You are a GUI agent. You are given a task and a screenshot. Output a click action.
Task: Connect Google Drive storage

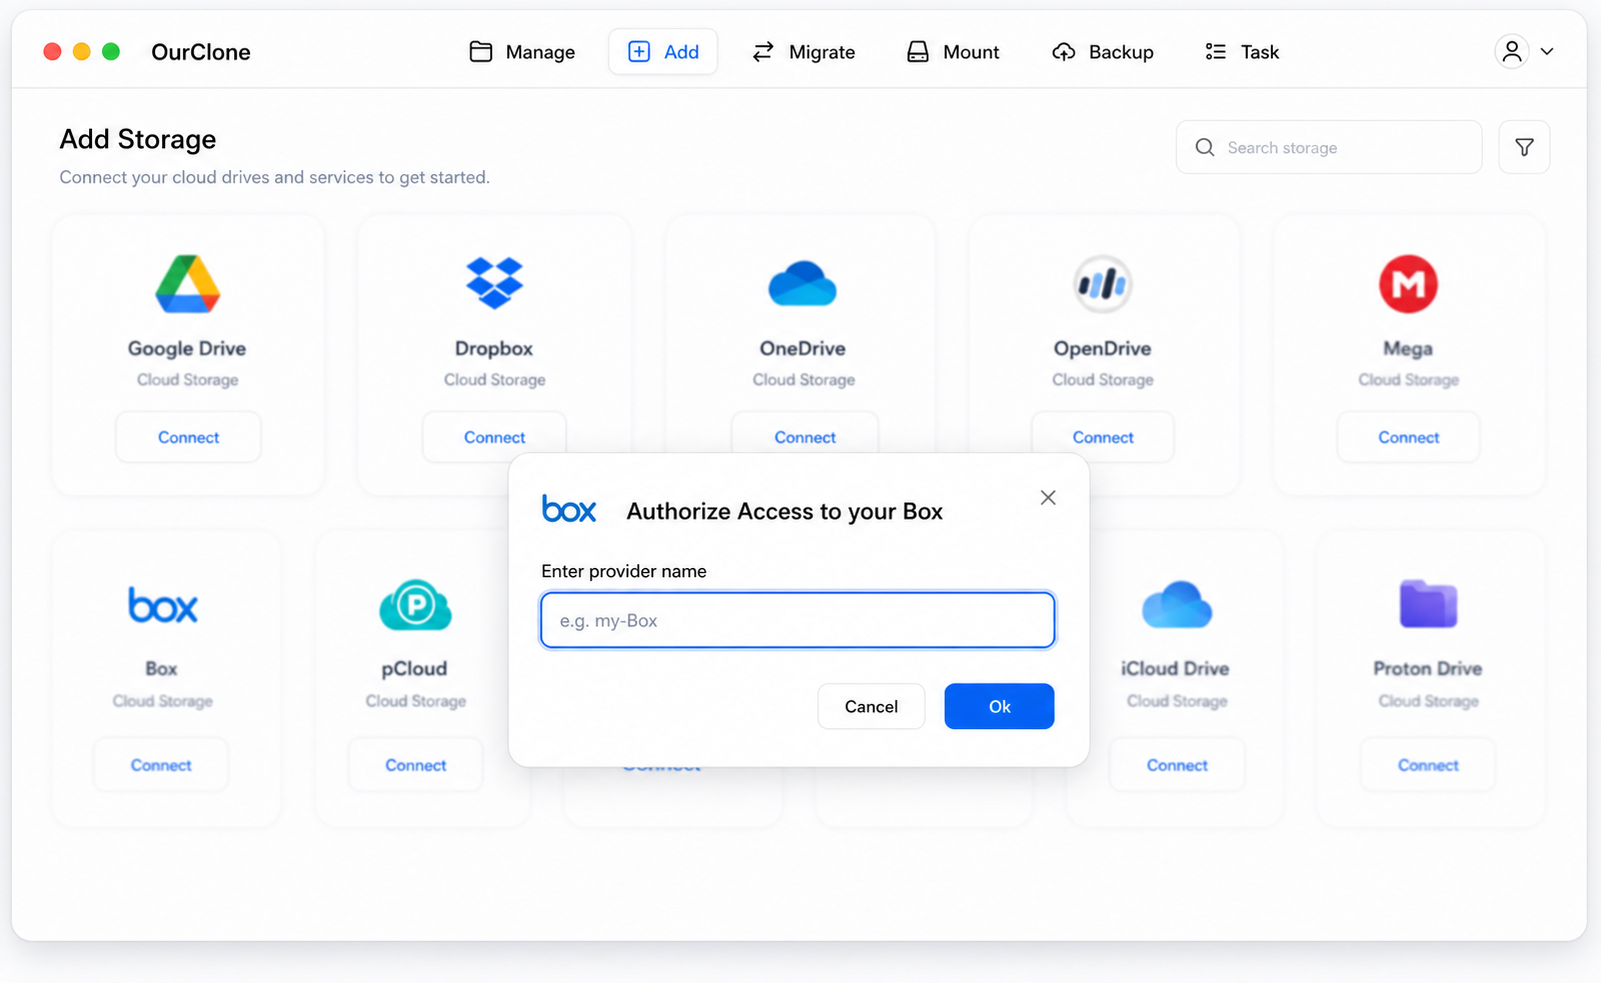pos(188,437)
